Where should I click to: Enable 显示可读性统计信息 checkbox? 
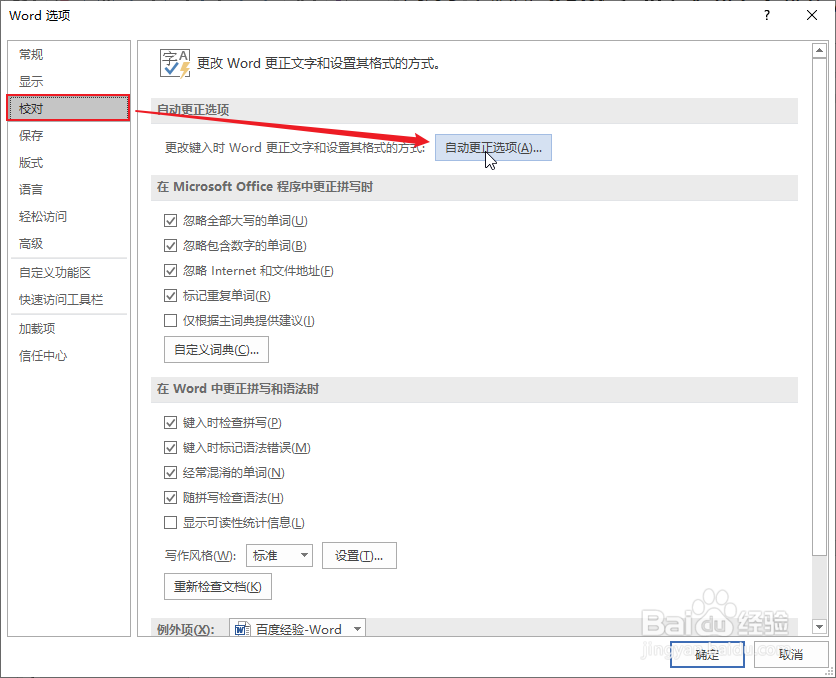pyautogui.click(x=171, y=523)
